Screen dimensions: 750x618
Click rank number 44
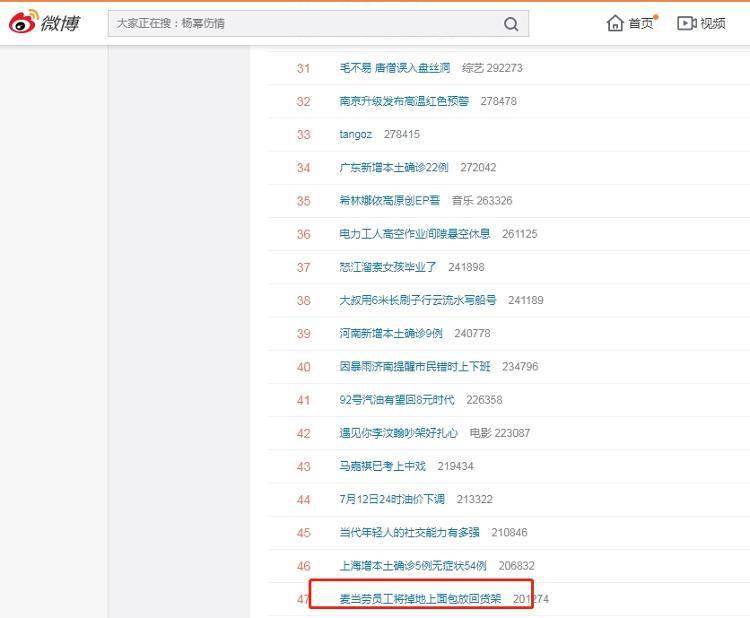[x=303, y=500]
